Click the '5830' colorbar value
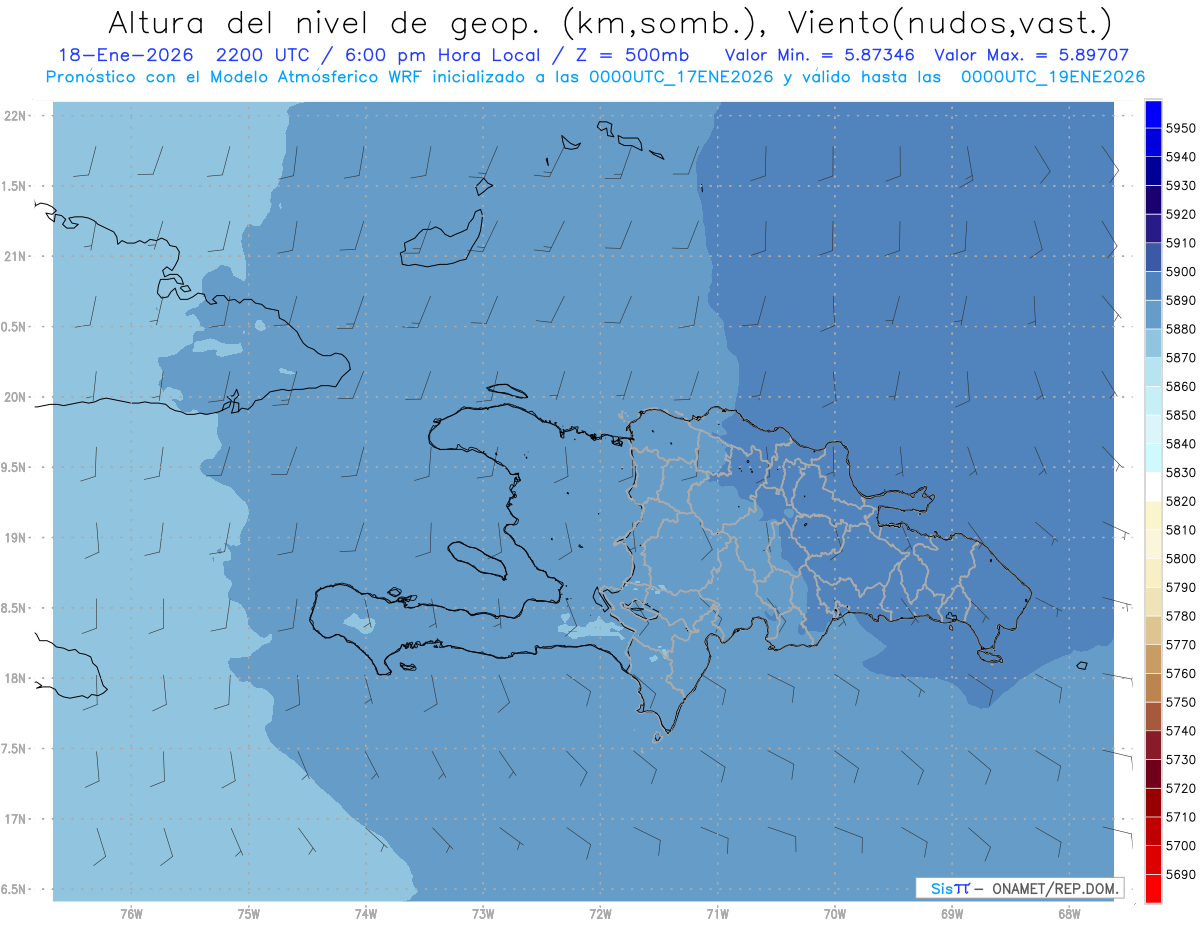Screen dimensions: 1200x927 pos(1181,473)
